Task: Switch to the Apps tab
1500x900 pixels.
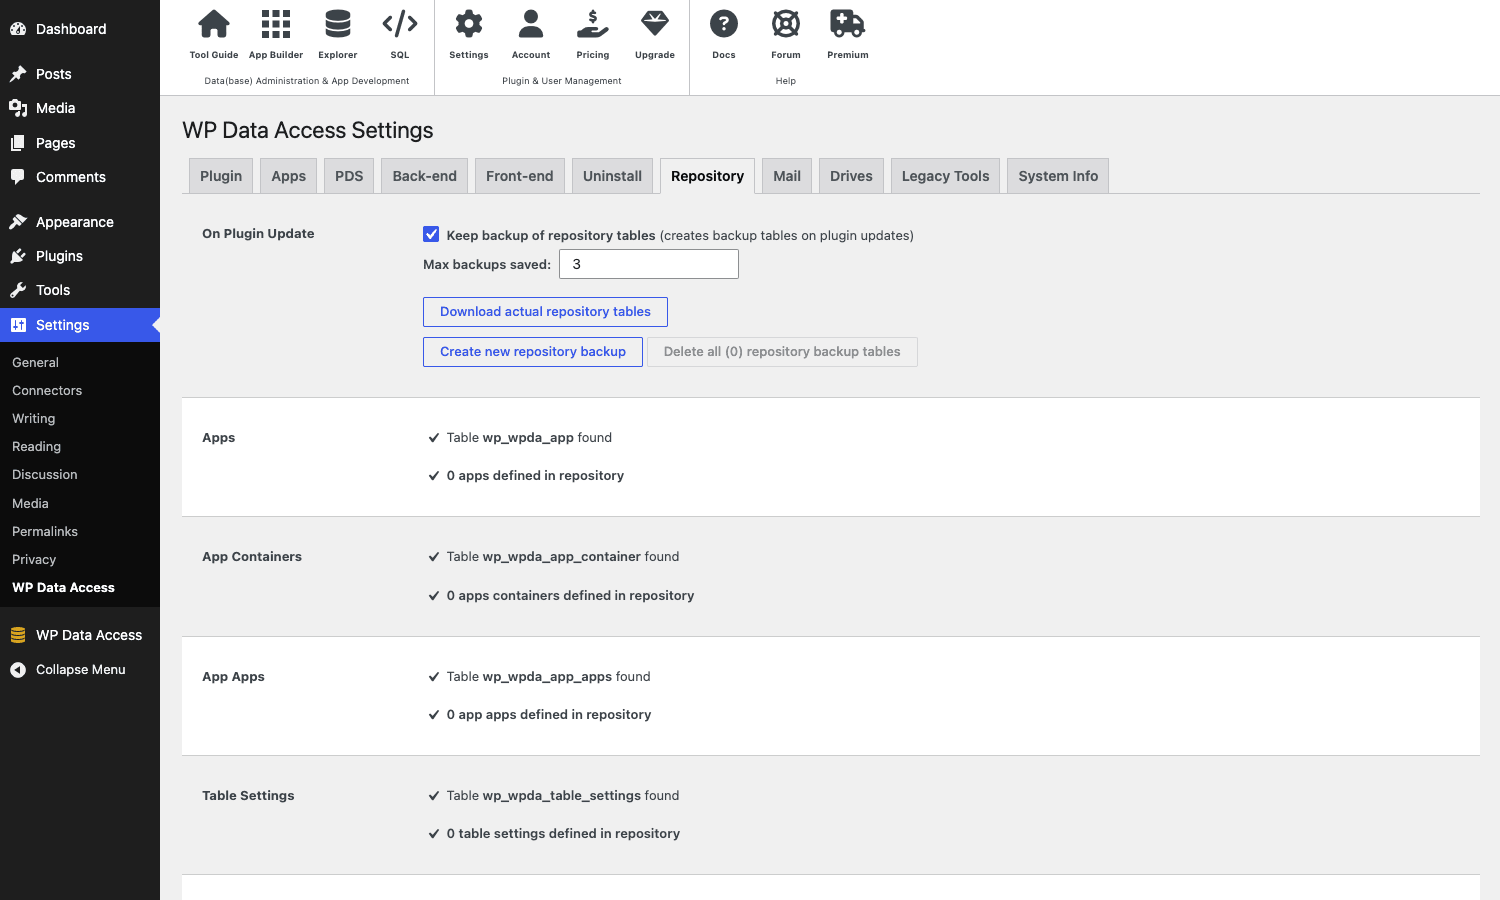Action: coord(289,176)
